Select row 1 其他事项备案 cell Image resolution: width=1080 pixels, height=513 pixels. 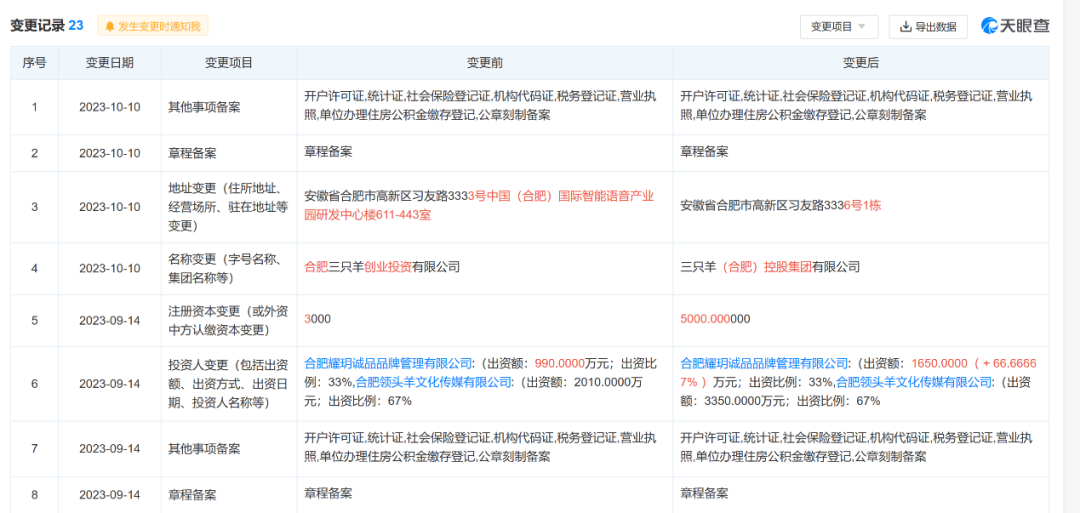tap(229, 107)
